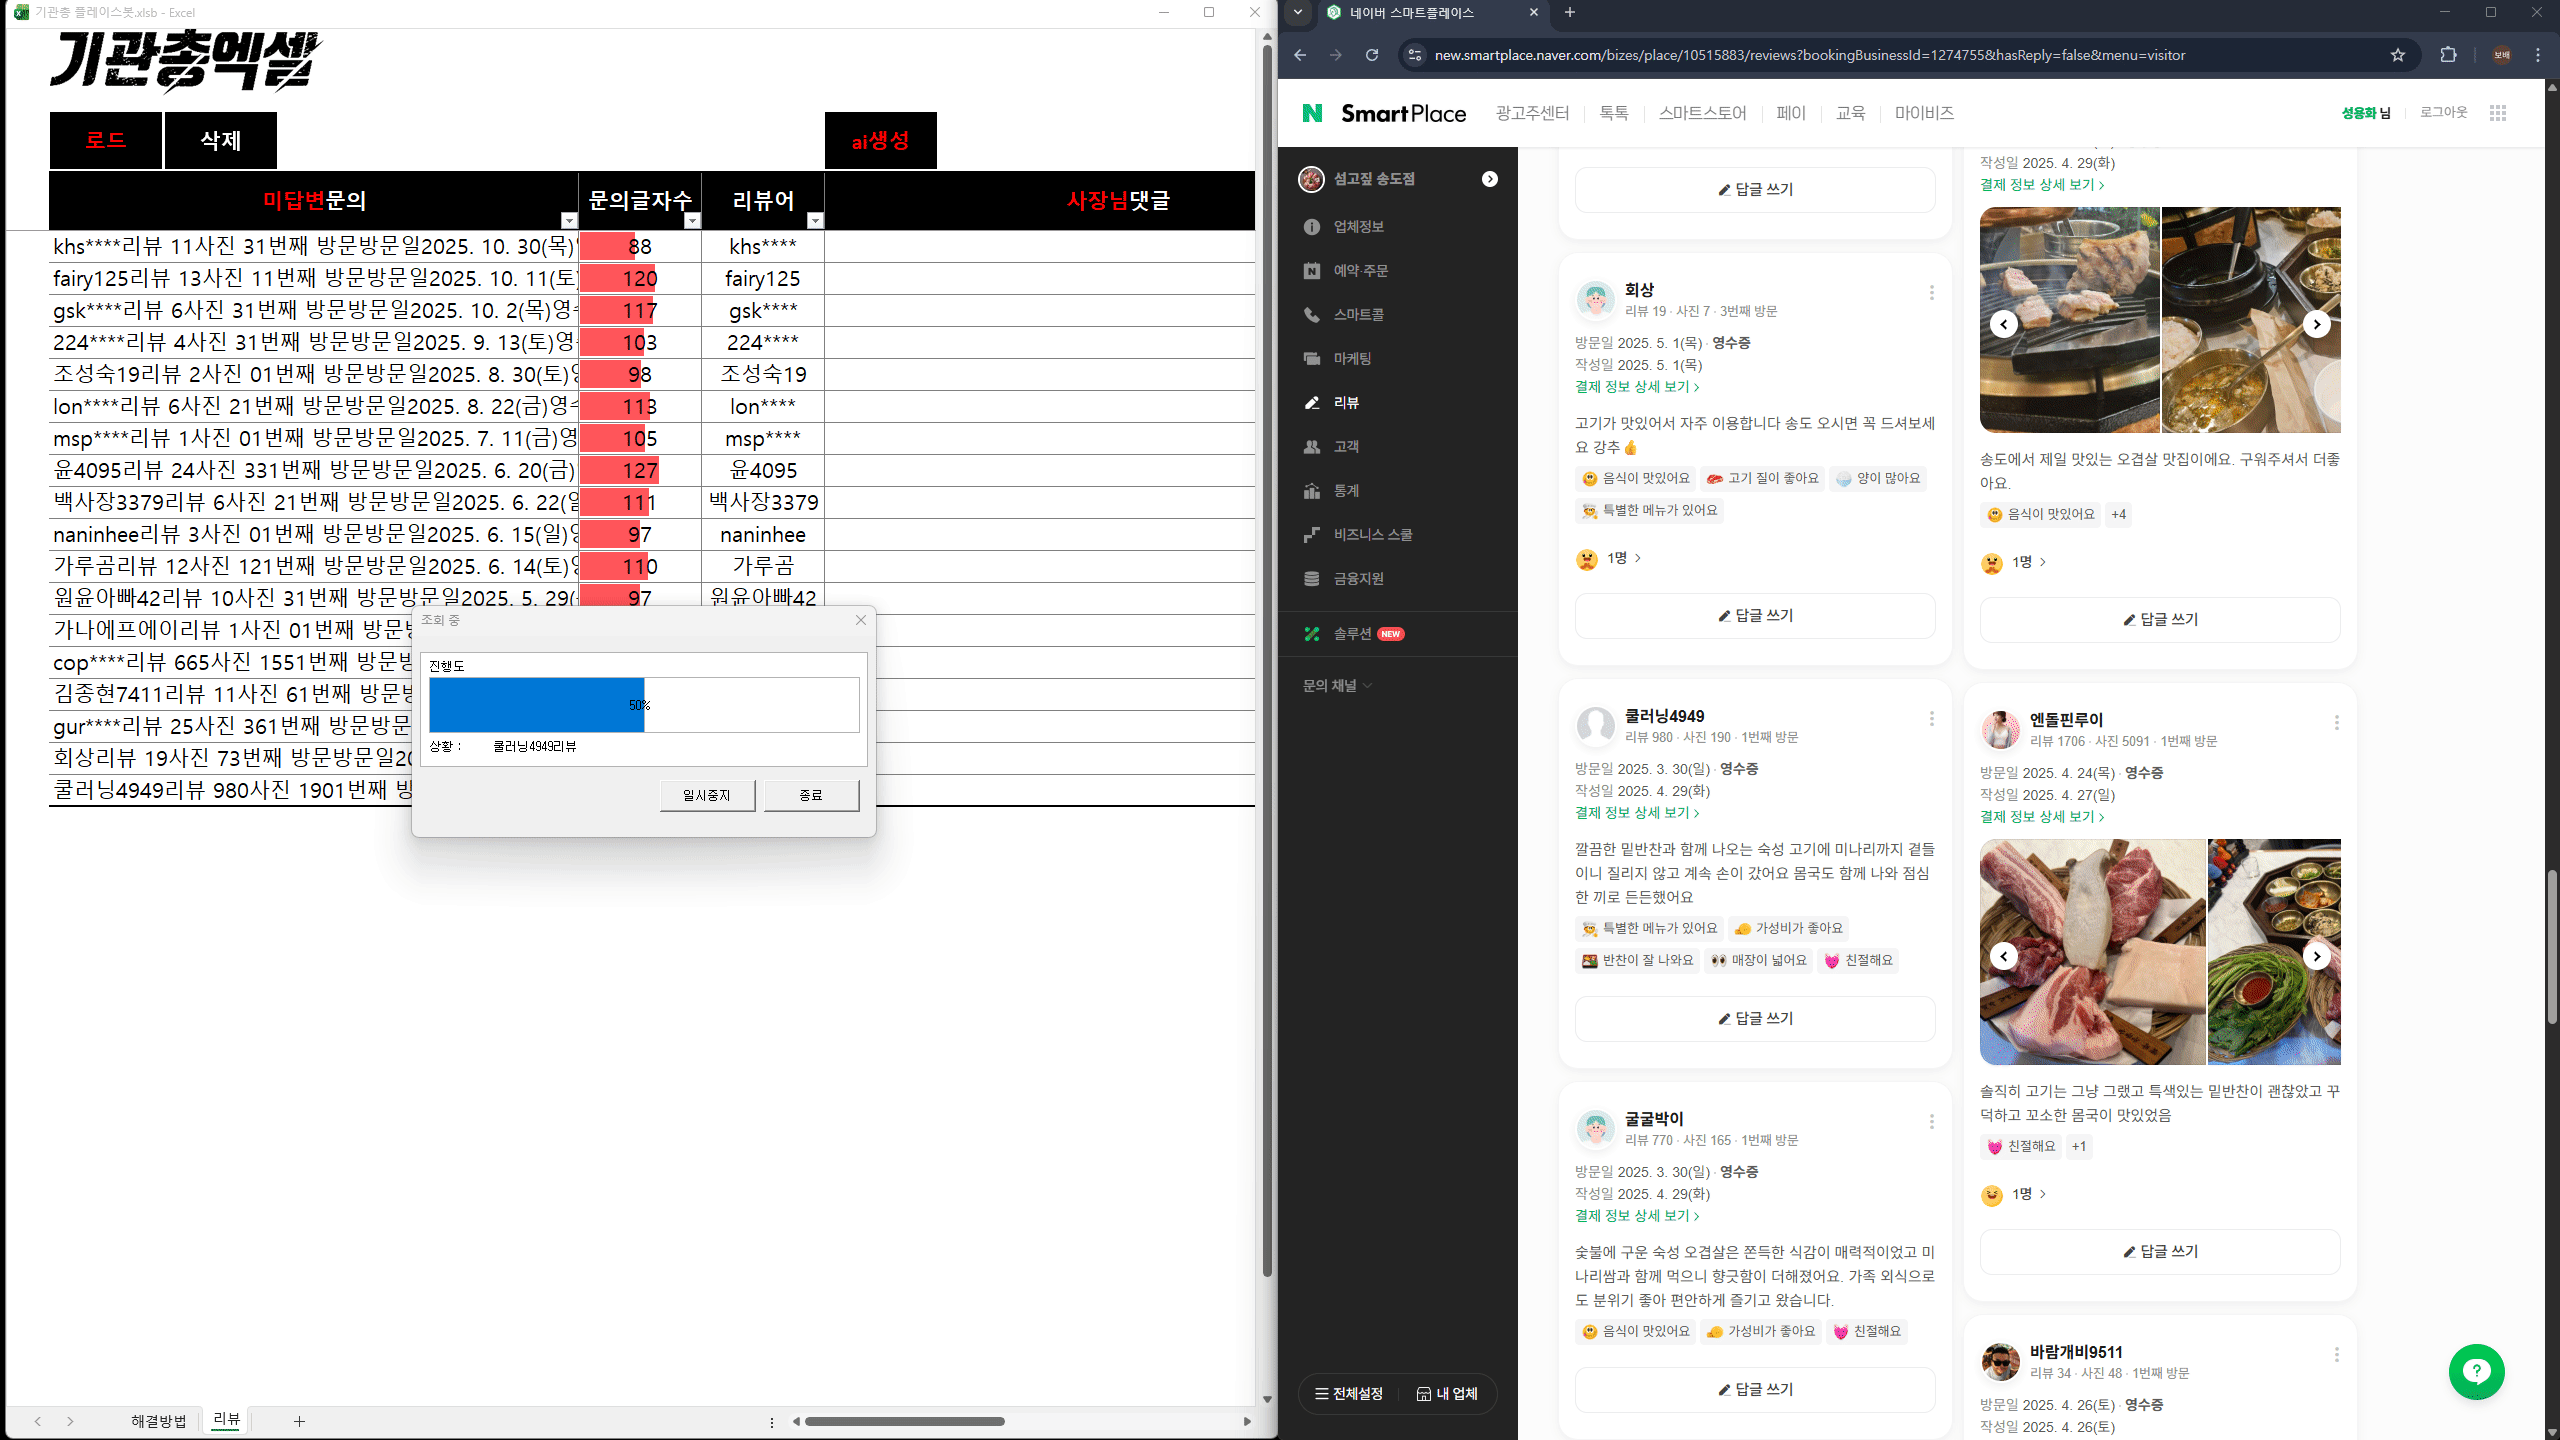Open the 문의글자수 column filter dropdown

[x=692, y=220]
